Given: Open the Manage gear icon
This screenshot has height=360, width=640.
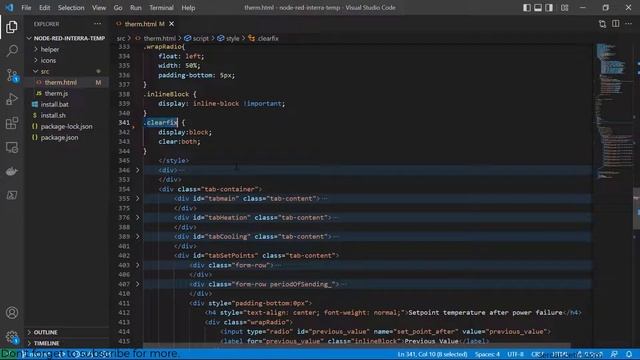Looking at the screenshot, I should [12, 337].
